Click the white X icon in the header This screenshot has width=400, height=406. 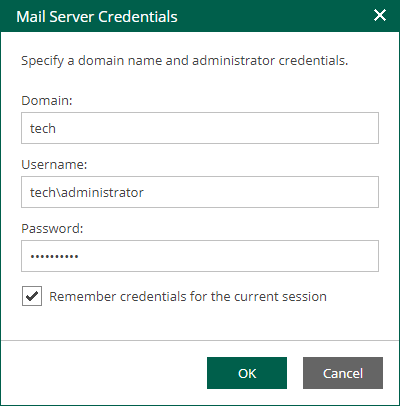380,15
